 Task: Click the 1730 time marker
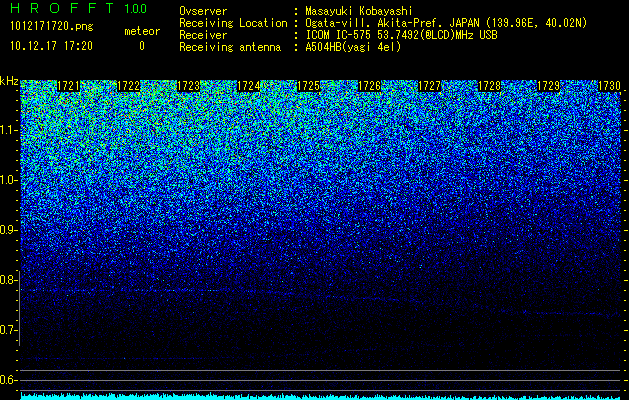tap(609, 86)
